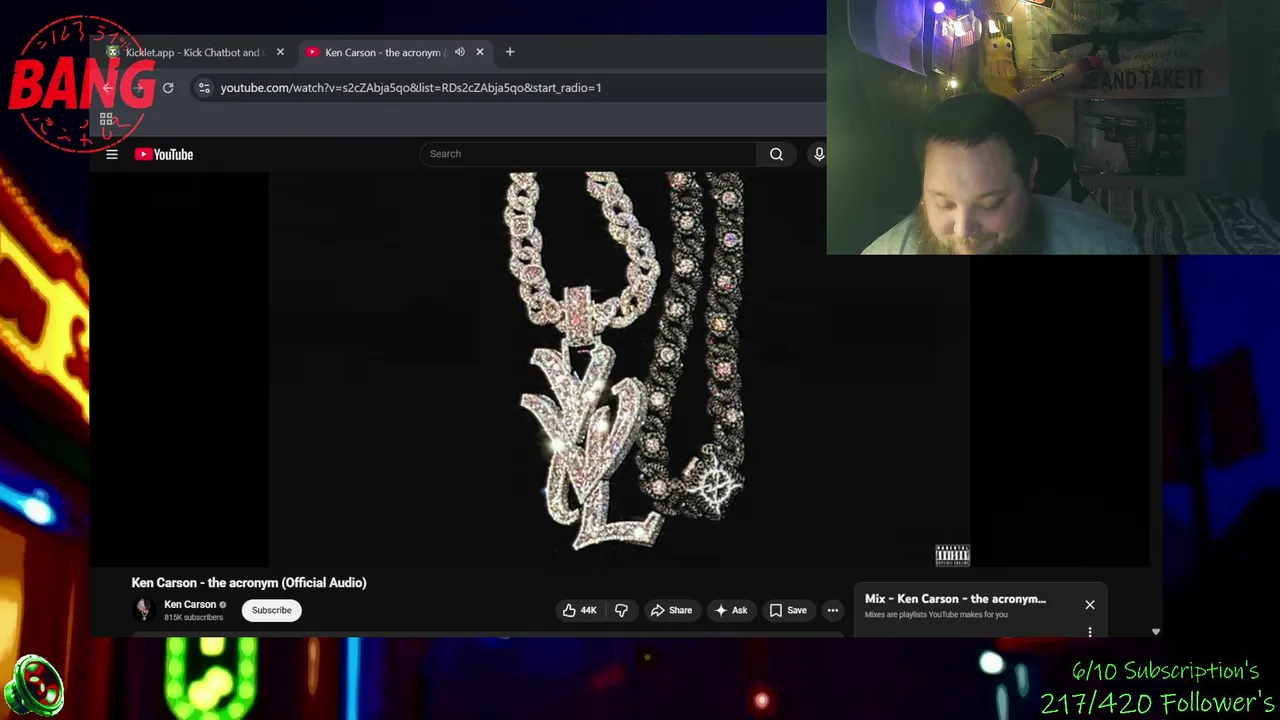Close the Kicklet.app tab

click(280, 52)
